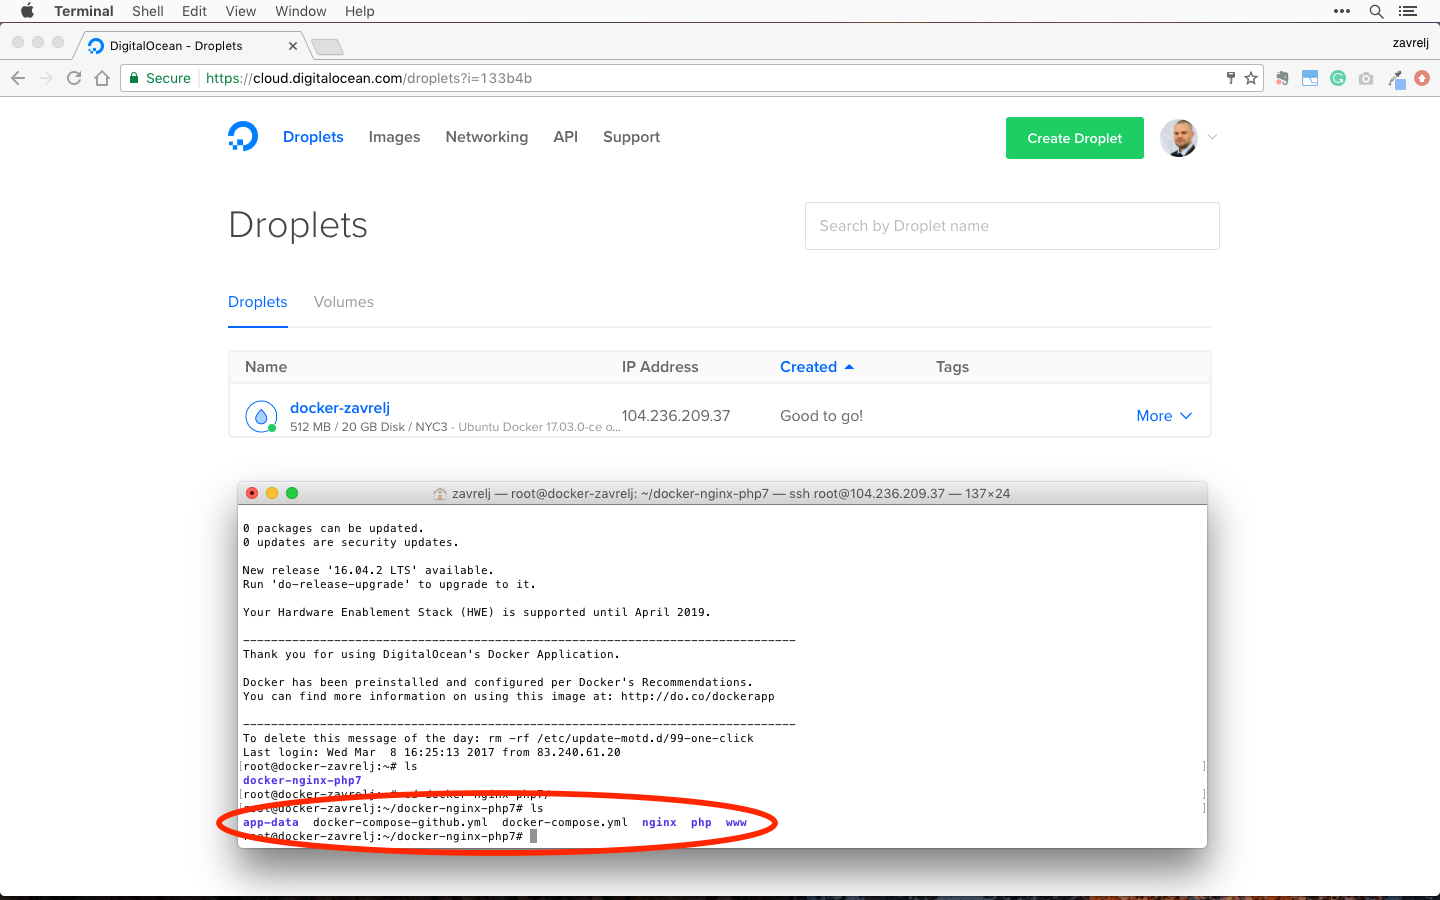This screenshot has height=900, width=1440.
Task: Open the Window menu
Action: [x=301, y=11]
